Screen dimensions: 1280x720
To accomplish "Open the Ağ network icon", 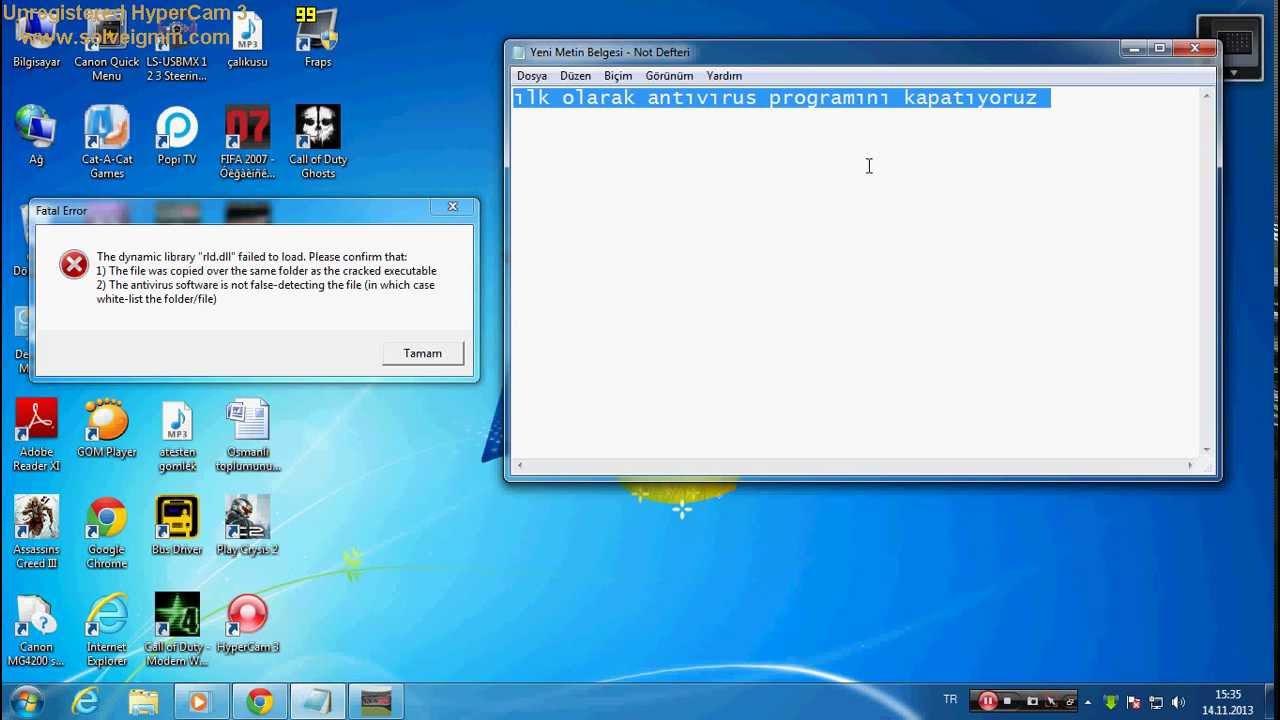I will pyautogui.click(x=36, y=136).
